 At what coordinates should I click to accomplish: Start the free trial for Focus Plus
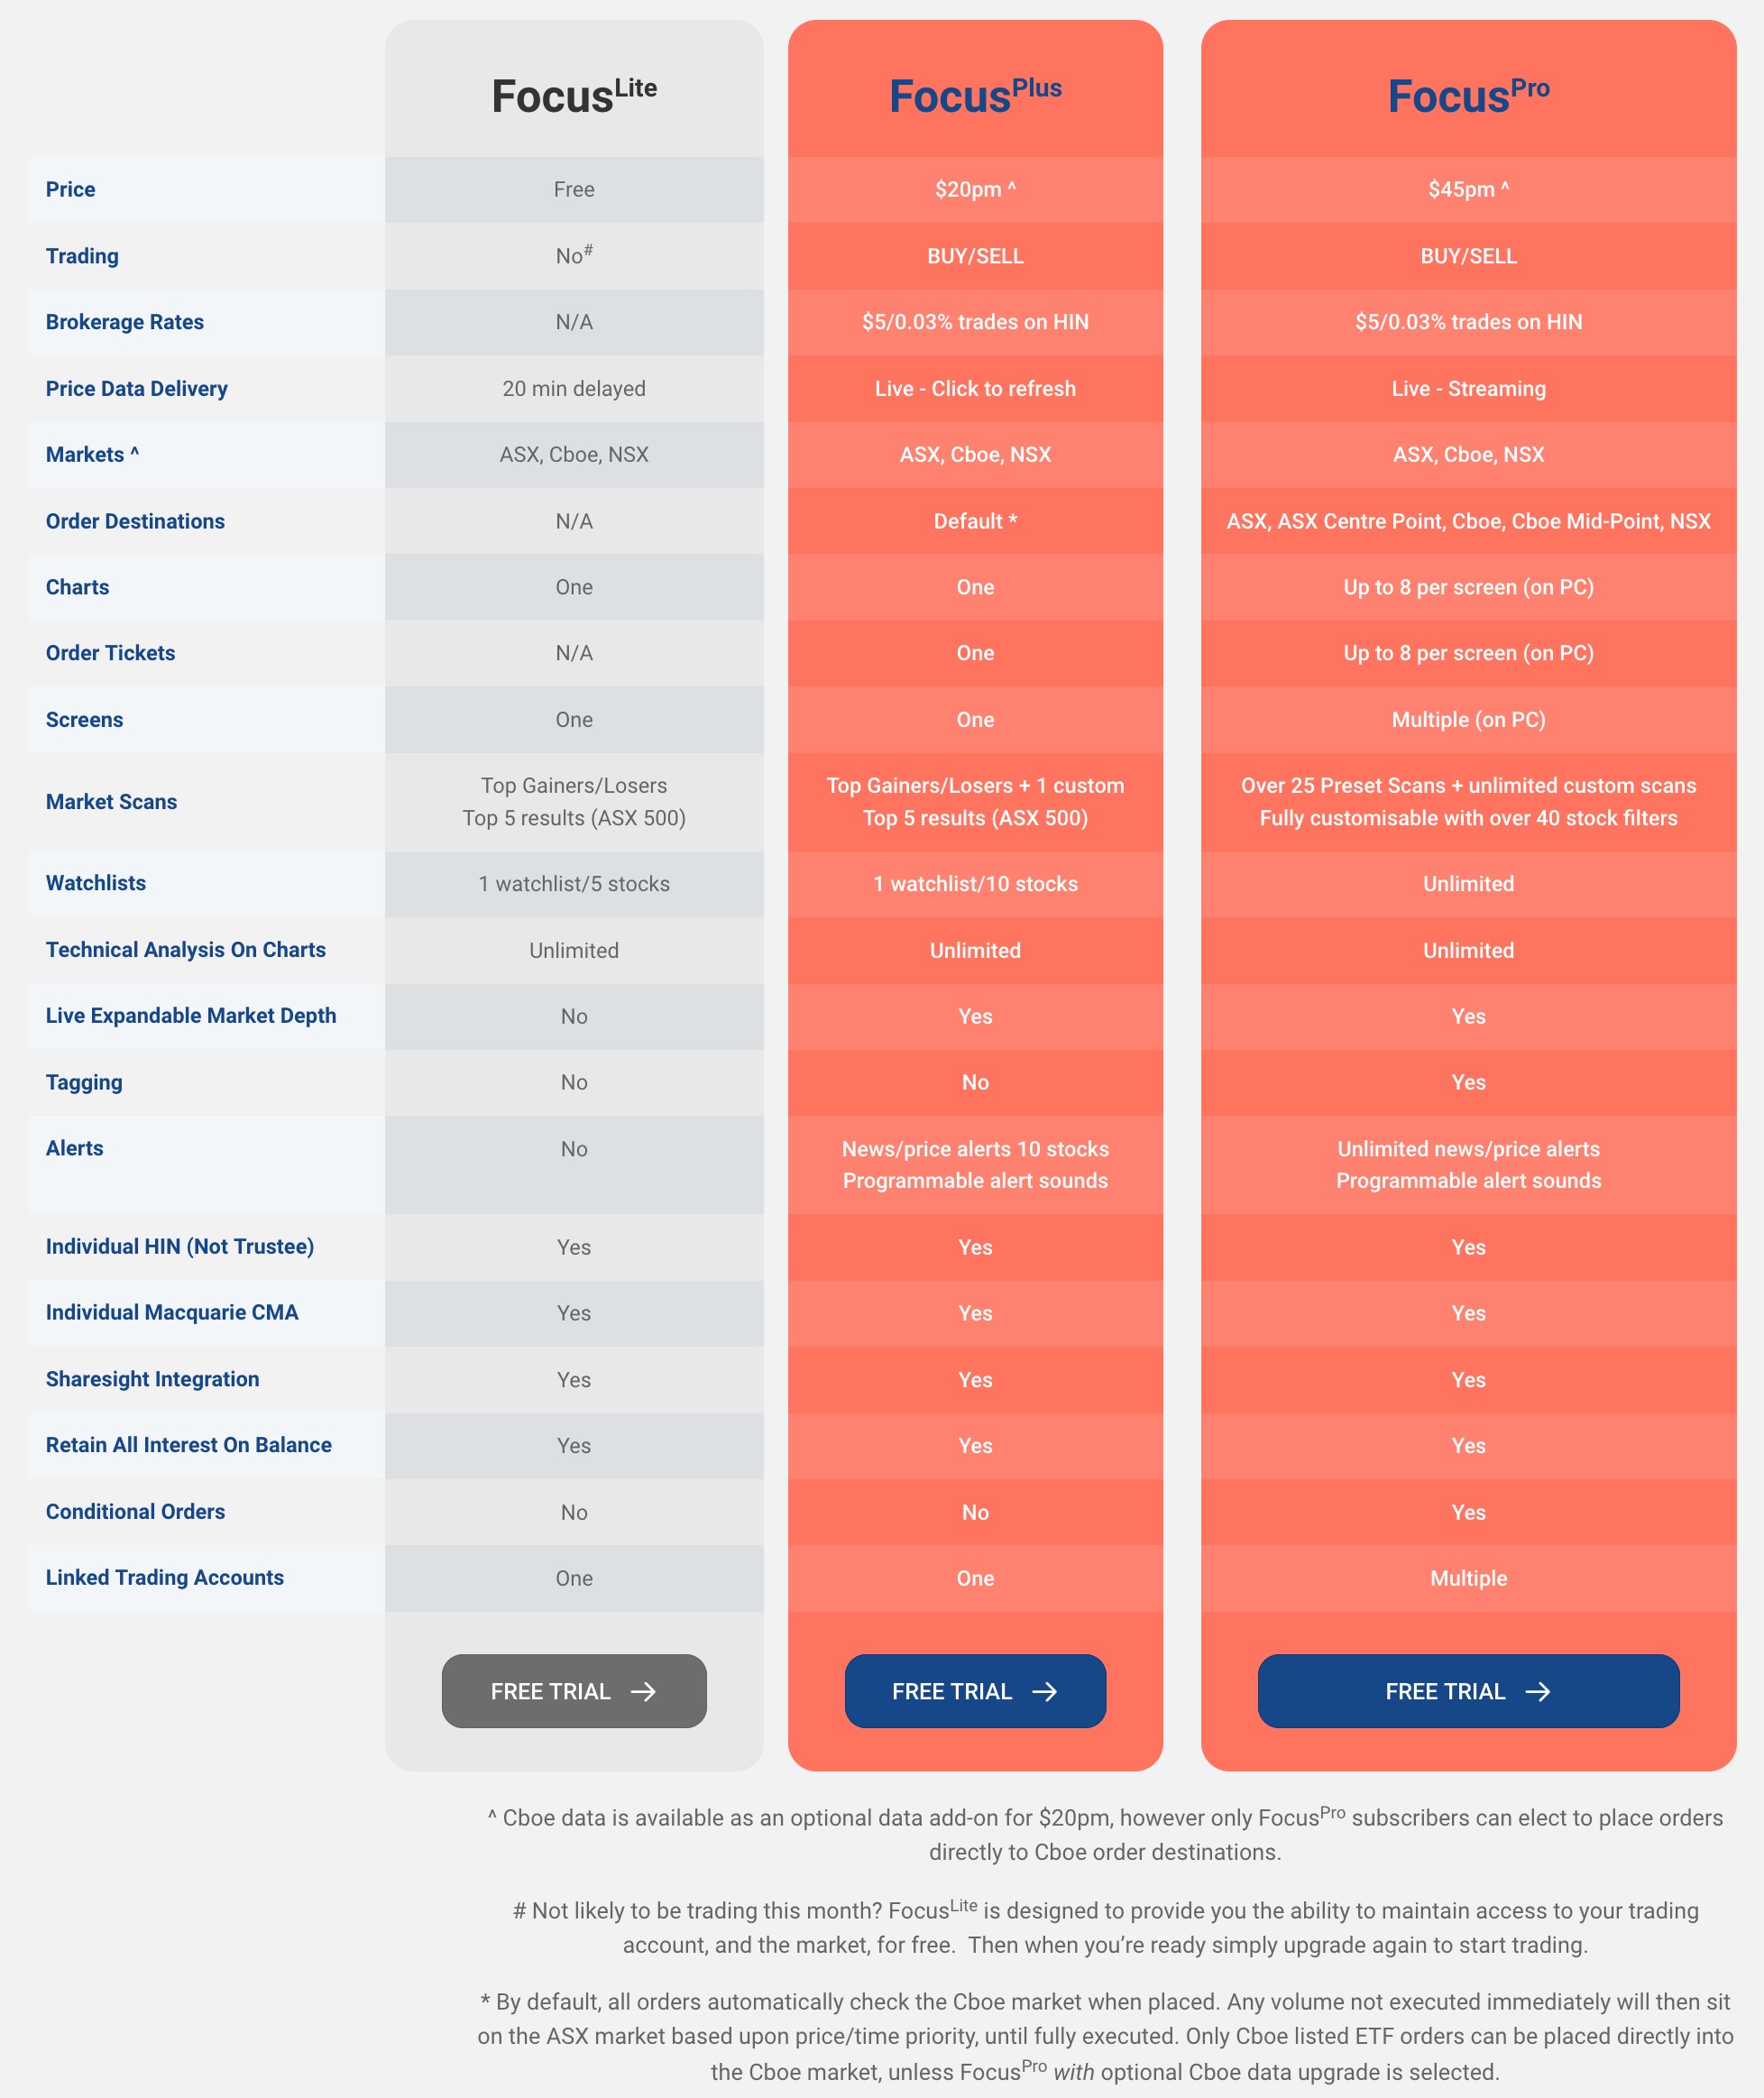(x=975, y=1691)
